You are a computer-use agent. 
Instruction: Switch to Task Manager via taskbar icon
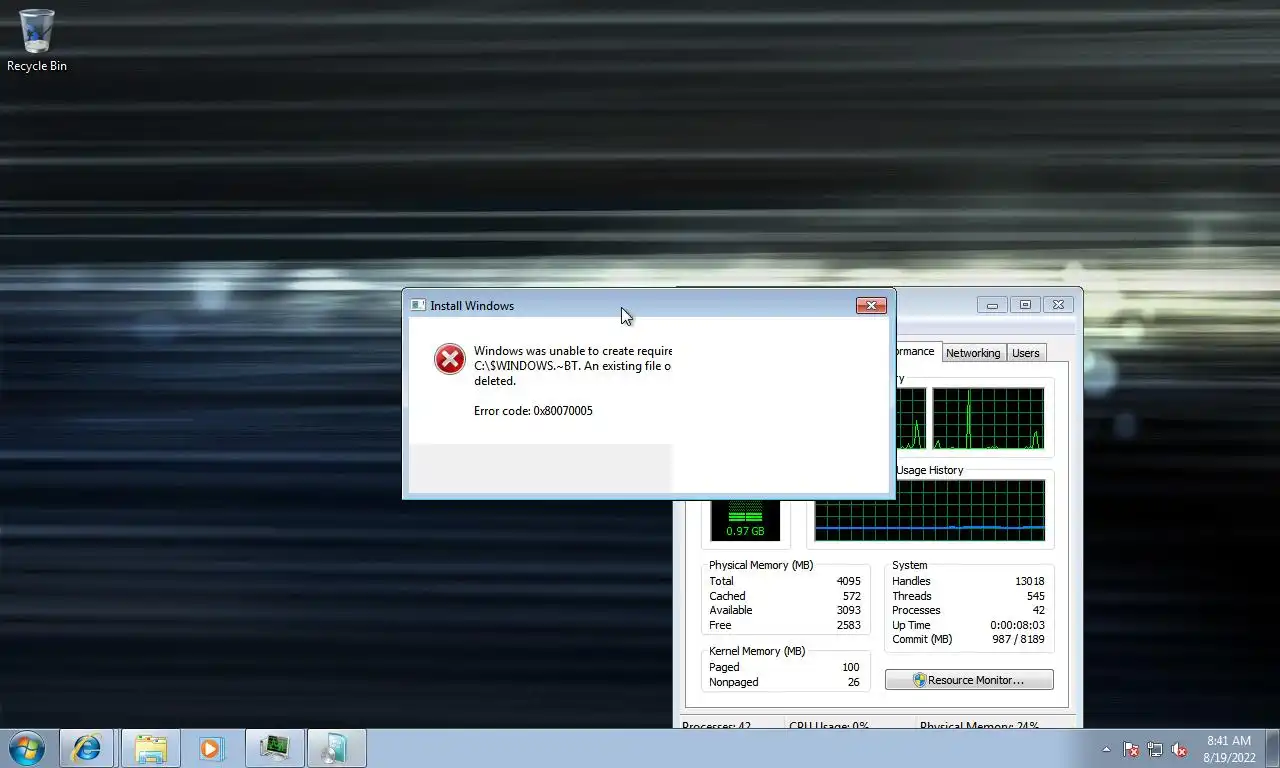(x=274, y=748)
